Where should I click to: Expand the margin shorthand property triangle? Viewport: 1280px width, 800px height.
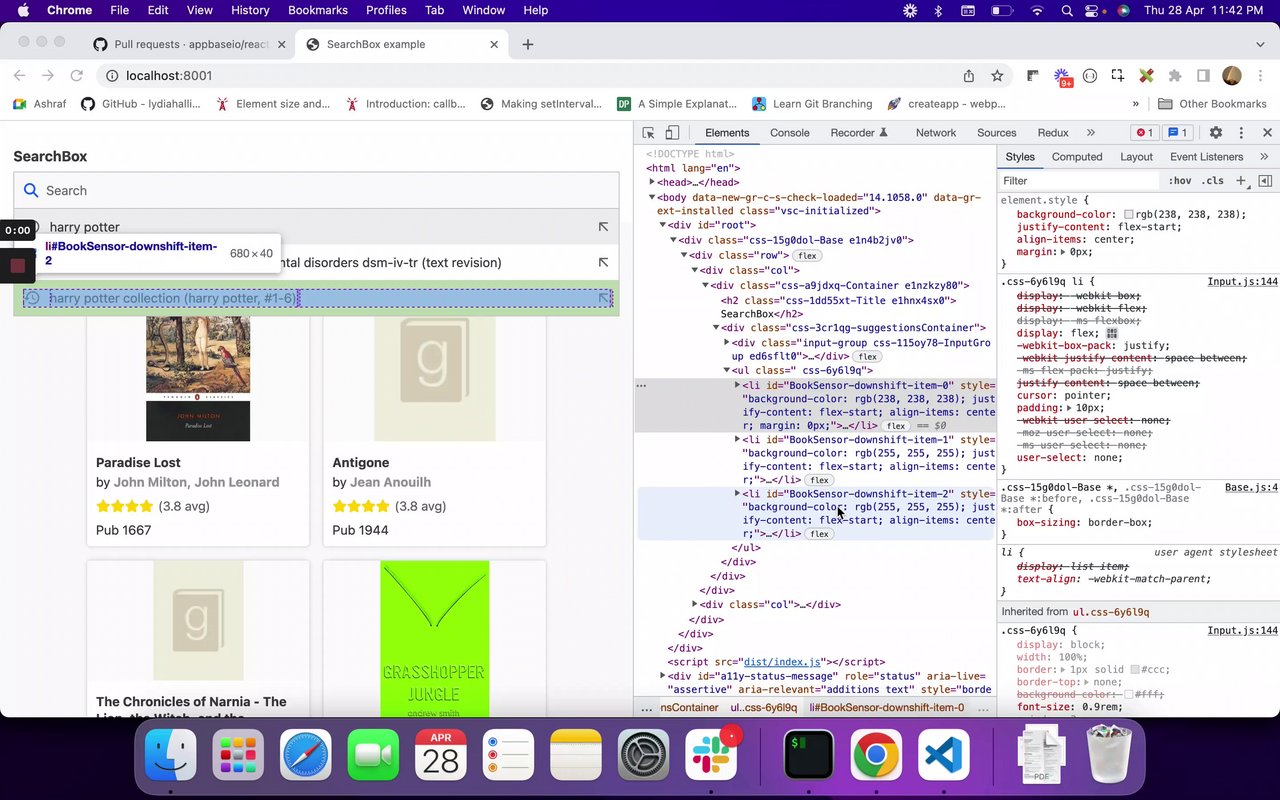coord(1062,252)
